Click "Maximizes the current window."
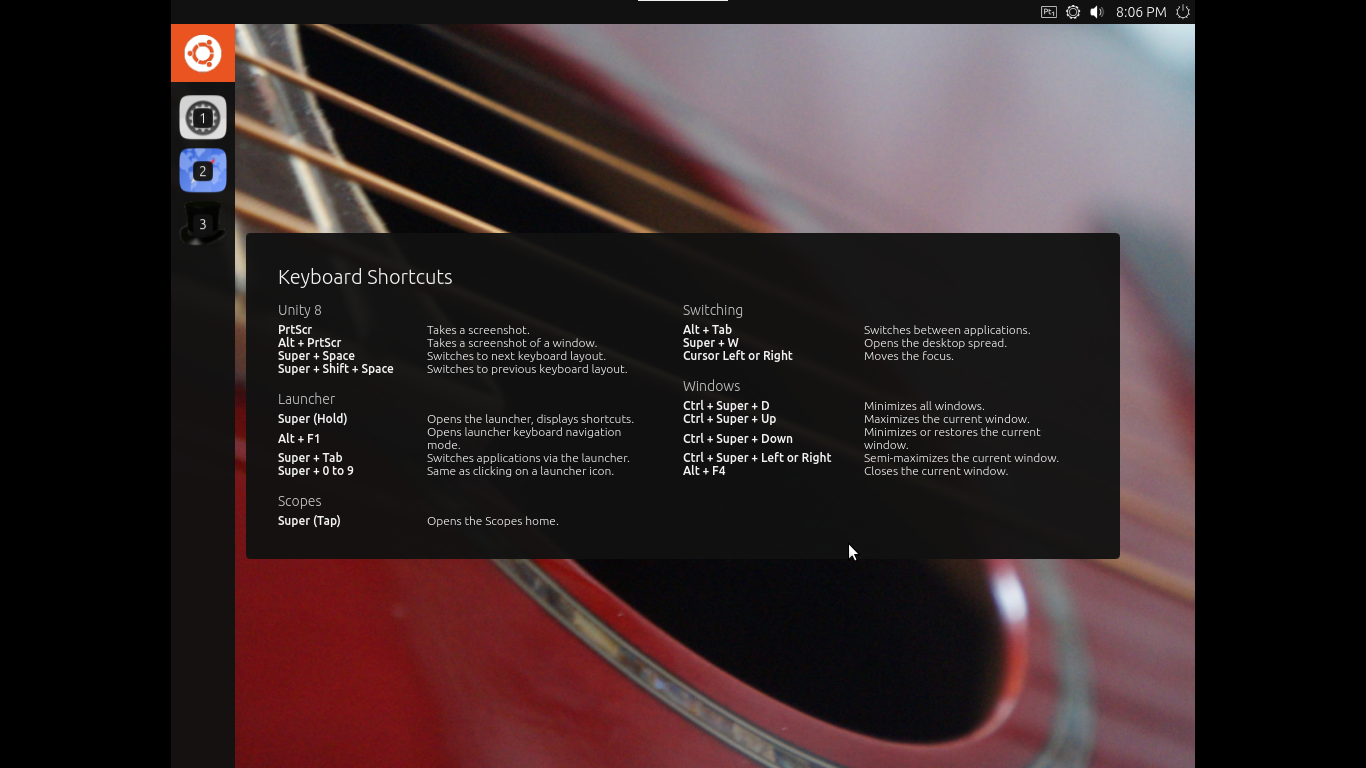This screenshot has height=768, width=1366. coord(947,419)
